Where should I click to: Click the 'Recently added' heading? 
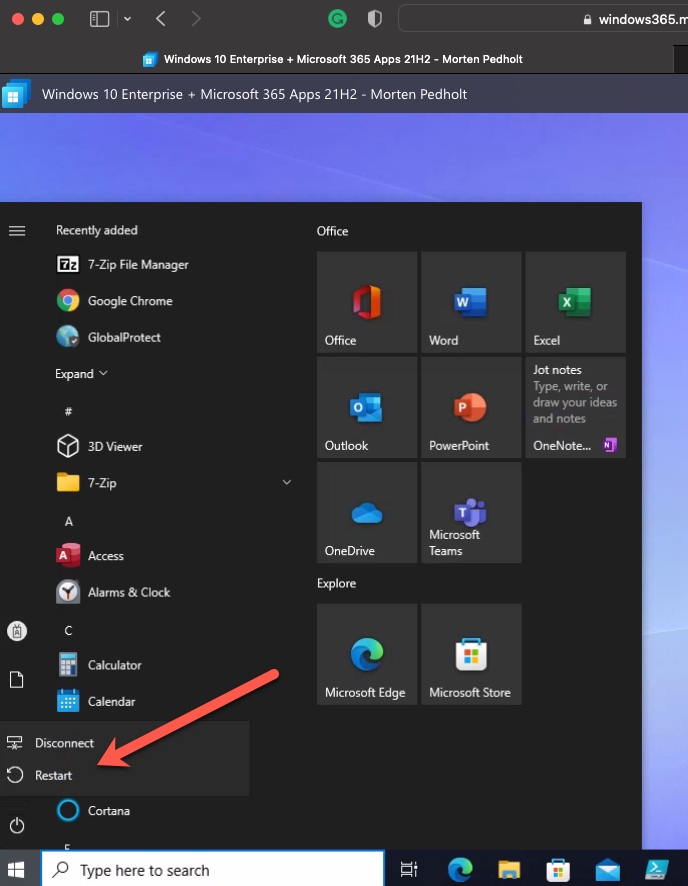tap(97, 230)
